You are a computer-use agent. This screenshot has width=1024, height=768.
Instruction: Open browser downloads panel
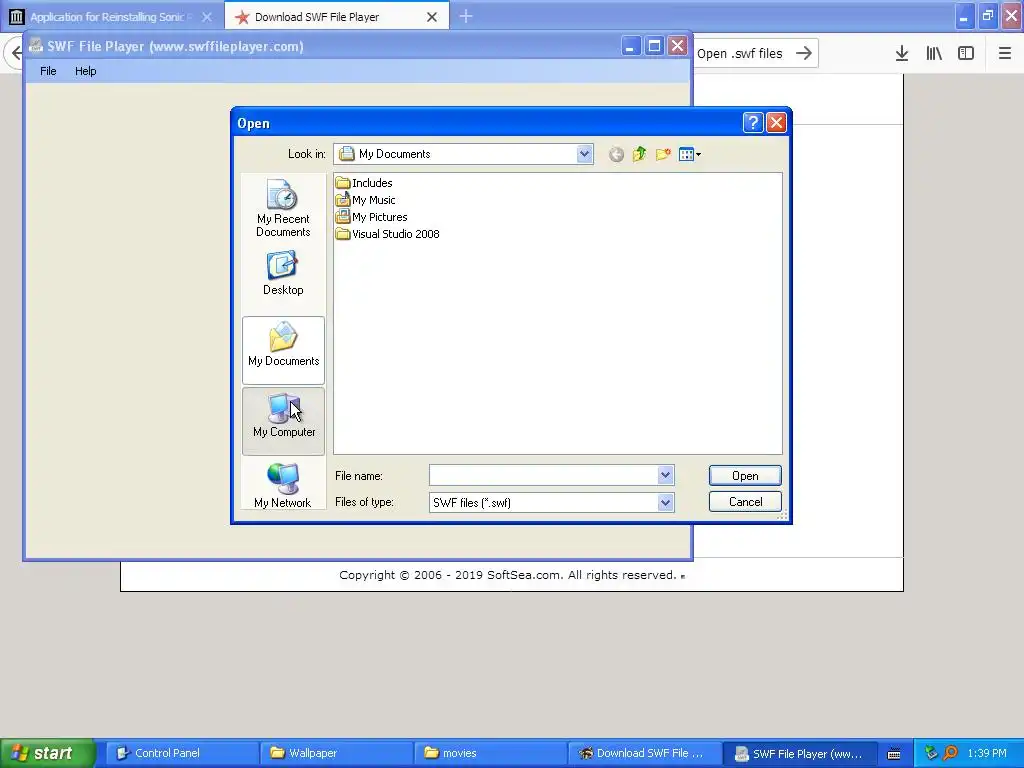tap(901, 53)
